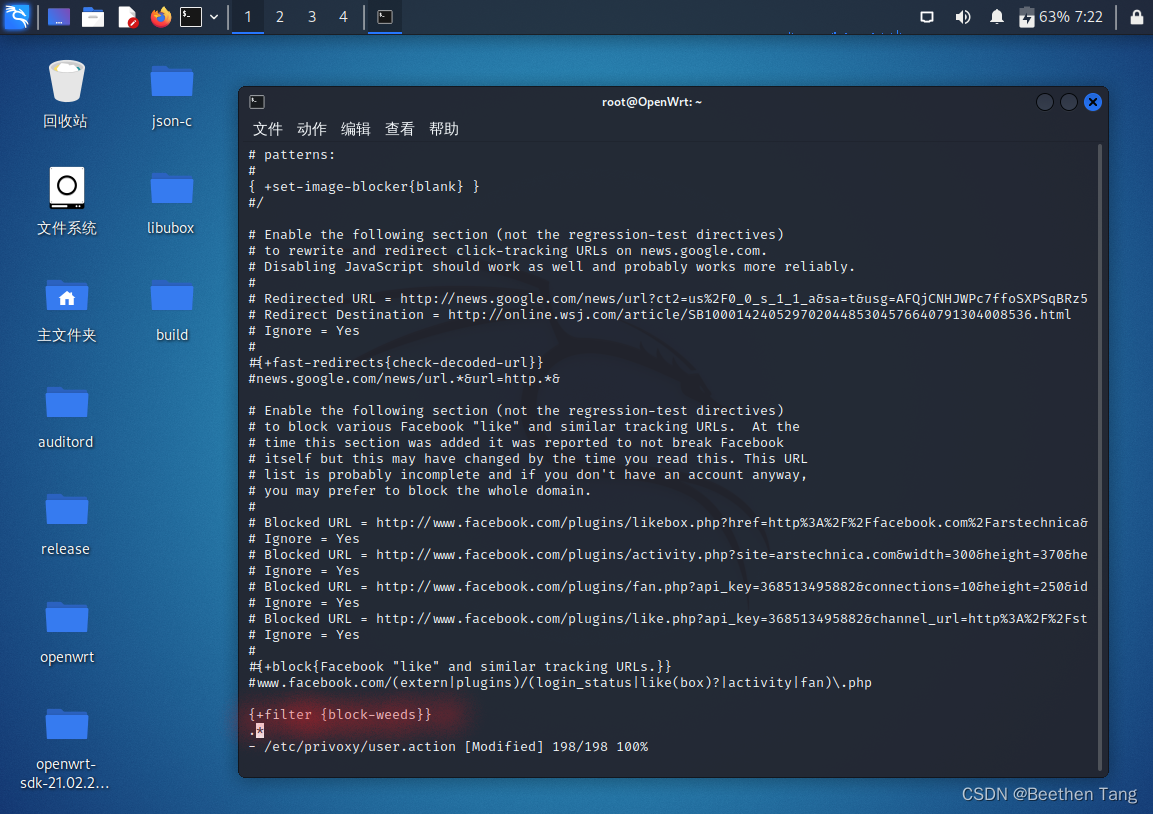Screen dimensions: 1153x814
Task: Click the '/etc/privoxy/user.action [Modified]' status line
Action: (448, 746)
